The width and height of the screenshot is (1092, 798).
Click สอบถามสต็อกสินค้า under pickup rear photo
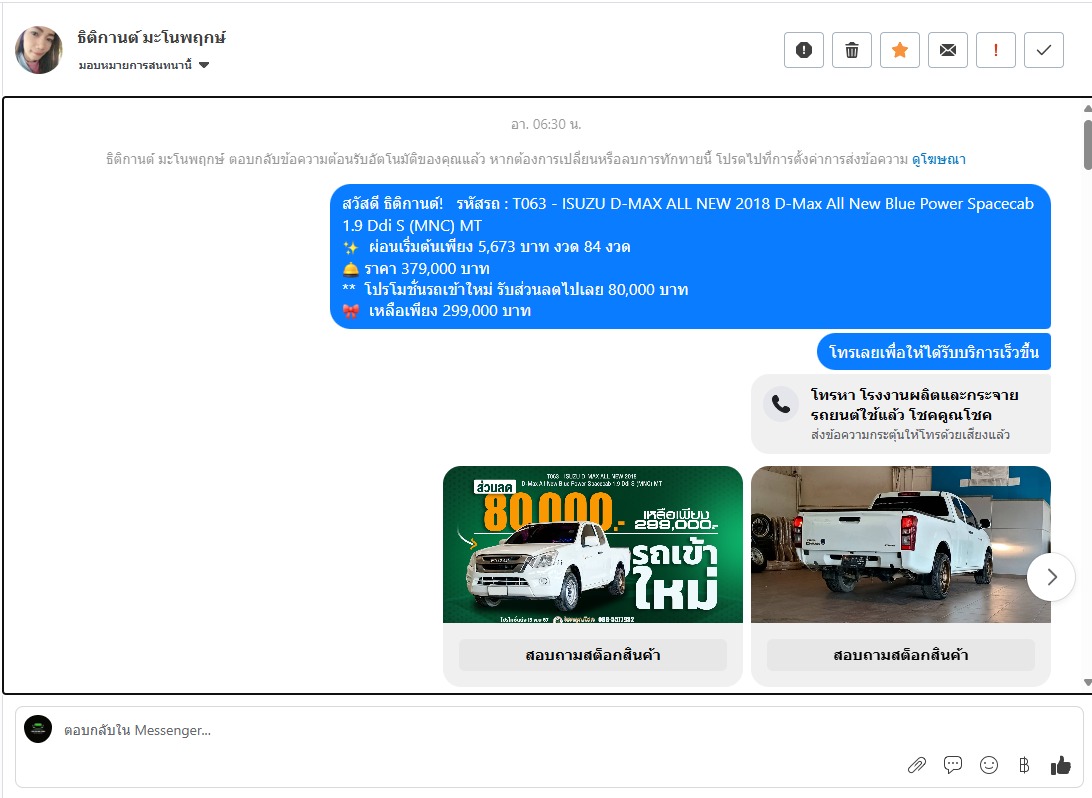[x=900, y=655]
